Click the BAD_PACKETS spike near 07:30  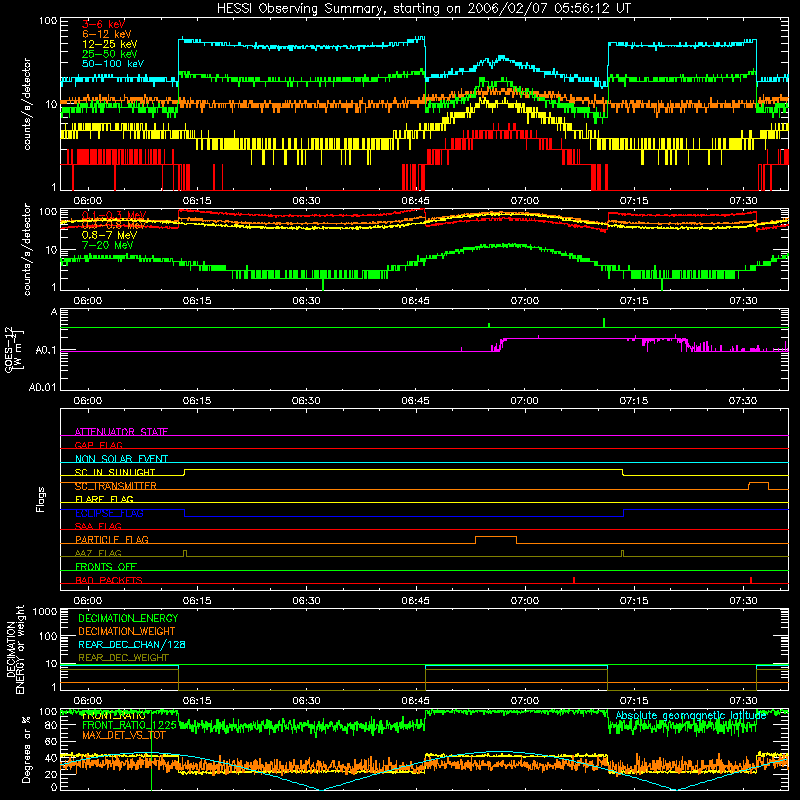click(x=751, y=580)
